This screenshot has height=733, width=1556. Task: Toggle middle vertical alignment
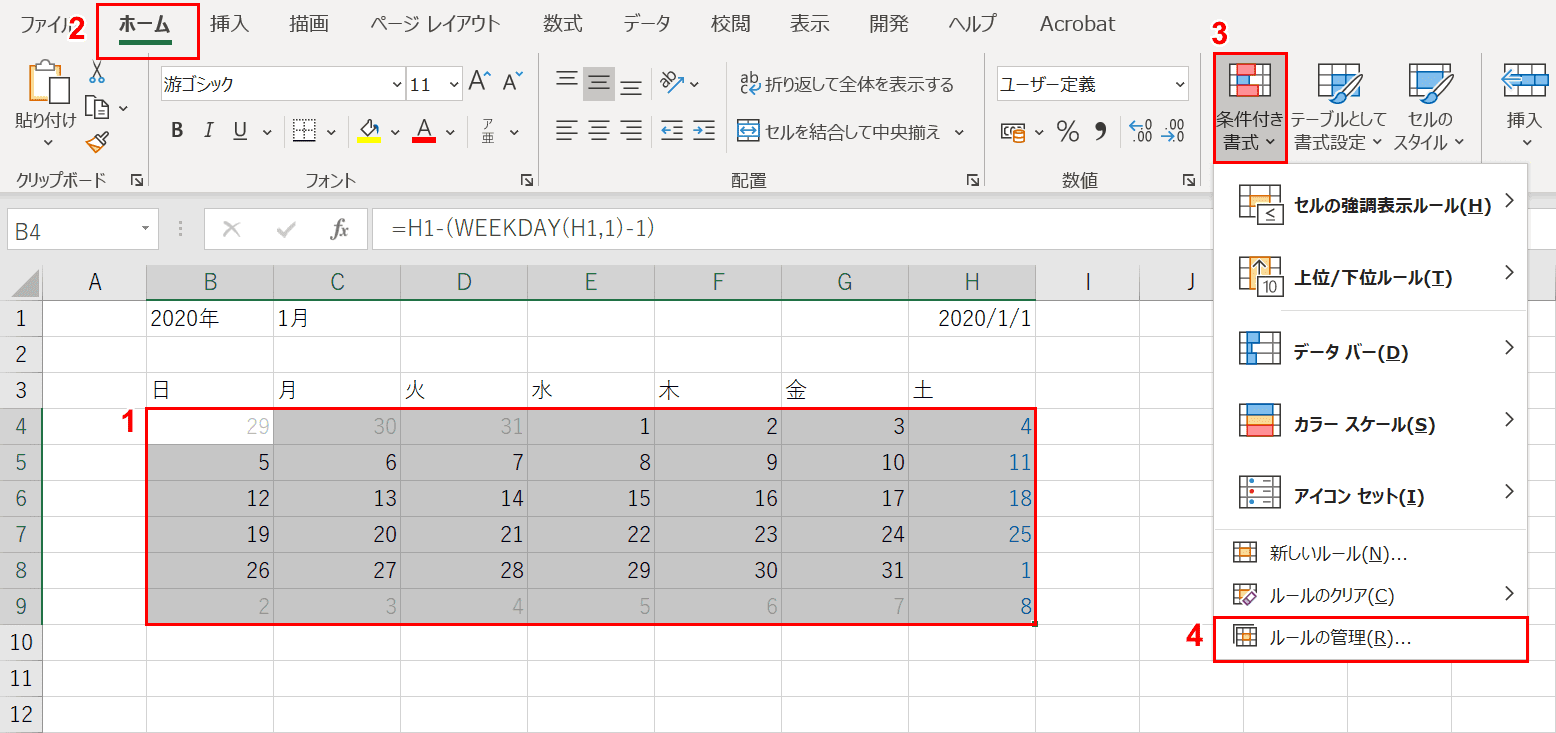pyautogui.click(x=599, y=83)
